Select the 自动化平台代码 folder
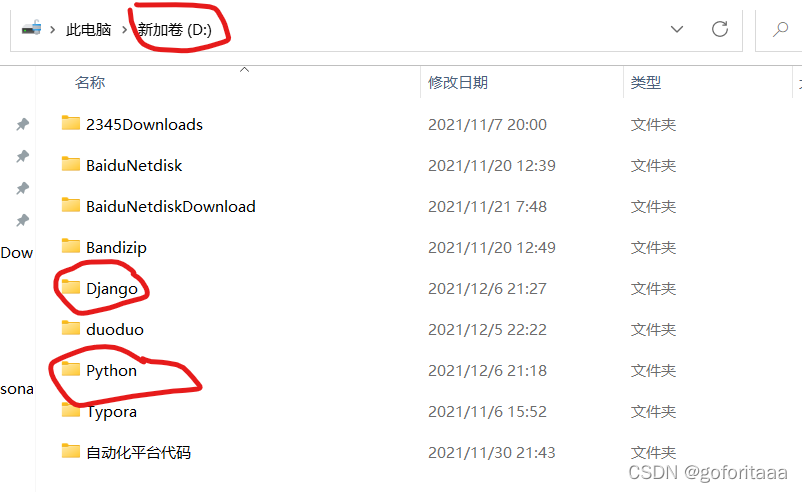 126,452
